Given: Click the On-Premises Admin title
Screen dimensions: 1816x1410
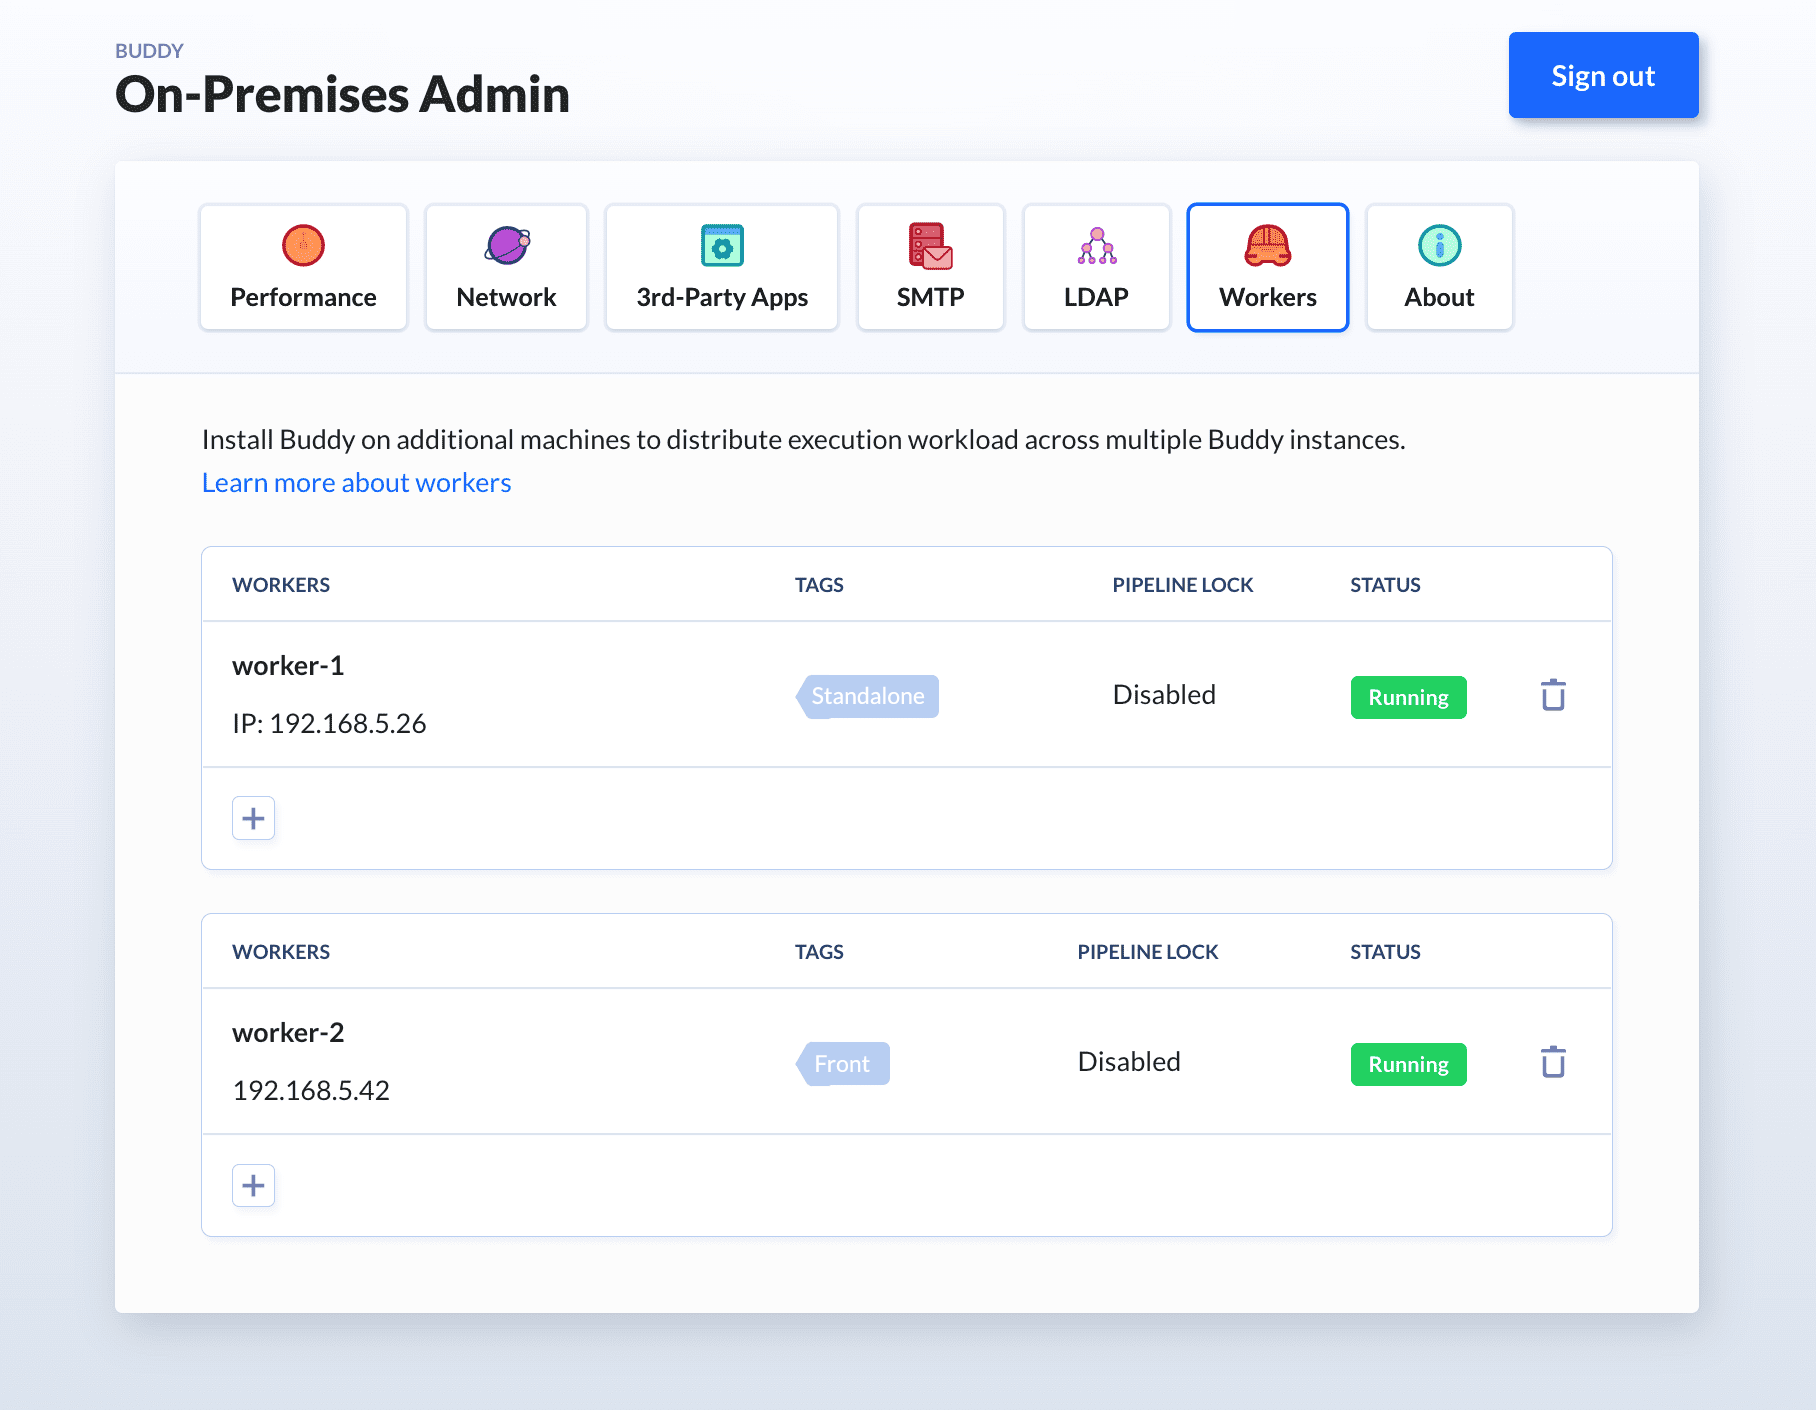Looking at the screenshot, I should click(342, 95).
